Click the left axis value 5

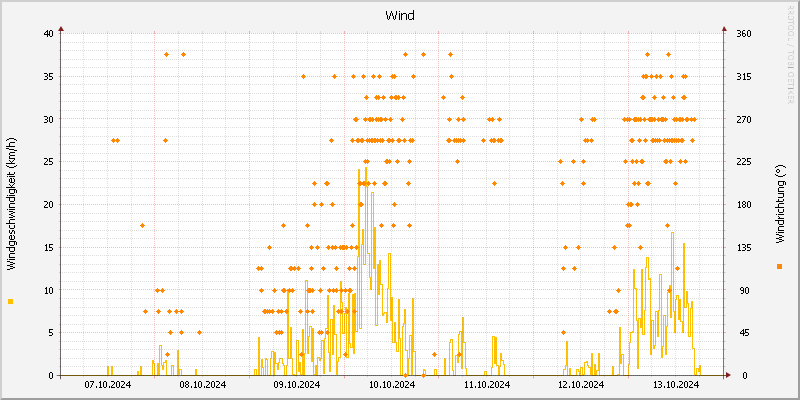(51, 333)
